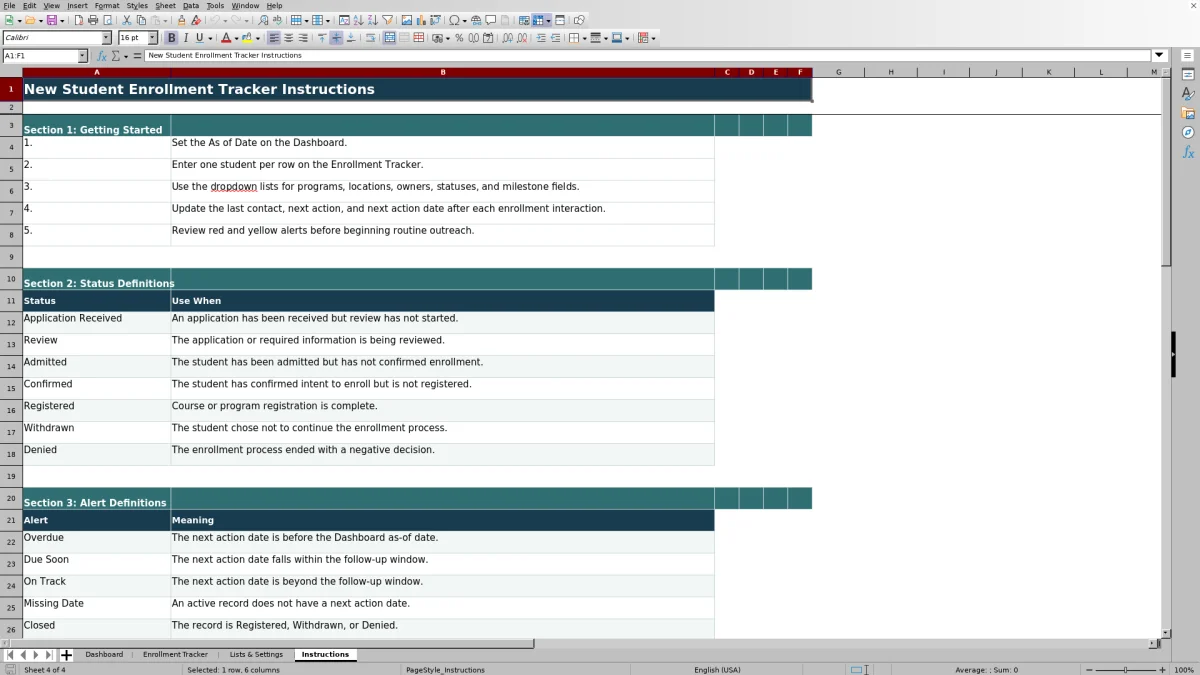Toggle Freeze Rows and Columns button
This screenshot has height=675, width=1200.
pyautogui.click(x=538, y=20)
